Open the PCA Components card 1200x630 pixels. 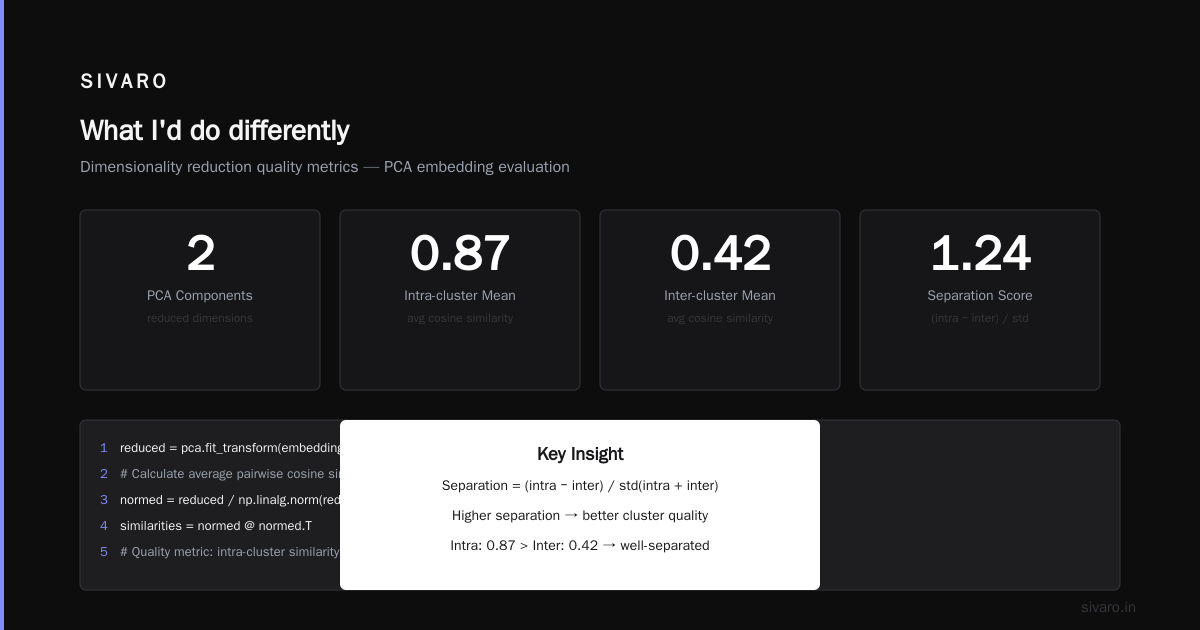click(200, 300)
